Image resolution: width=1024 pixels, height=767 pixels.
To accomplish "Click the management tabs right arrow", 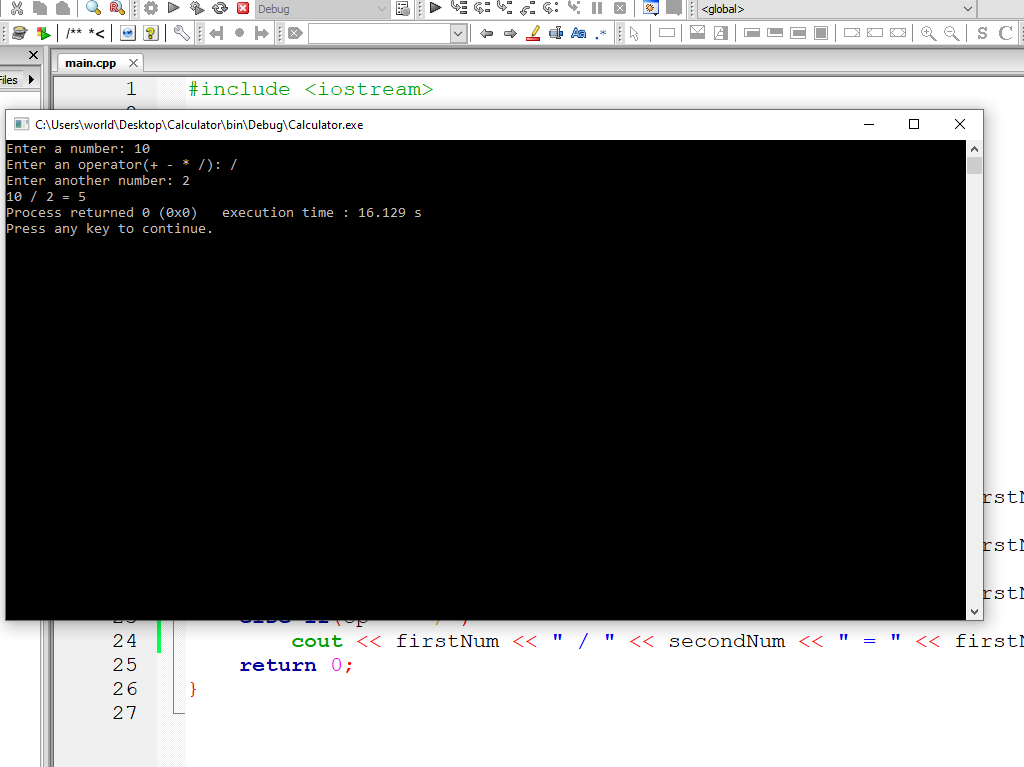I will [x=31, y=80].
